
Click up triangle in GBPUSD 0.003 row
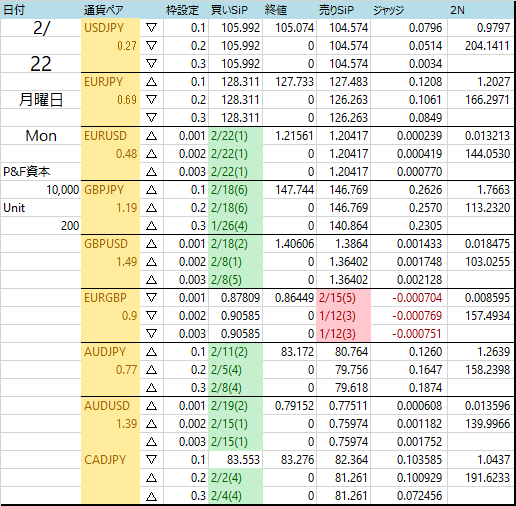point(151,280)
